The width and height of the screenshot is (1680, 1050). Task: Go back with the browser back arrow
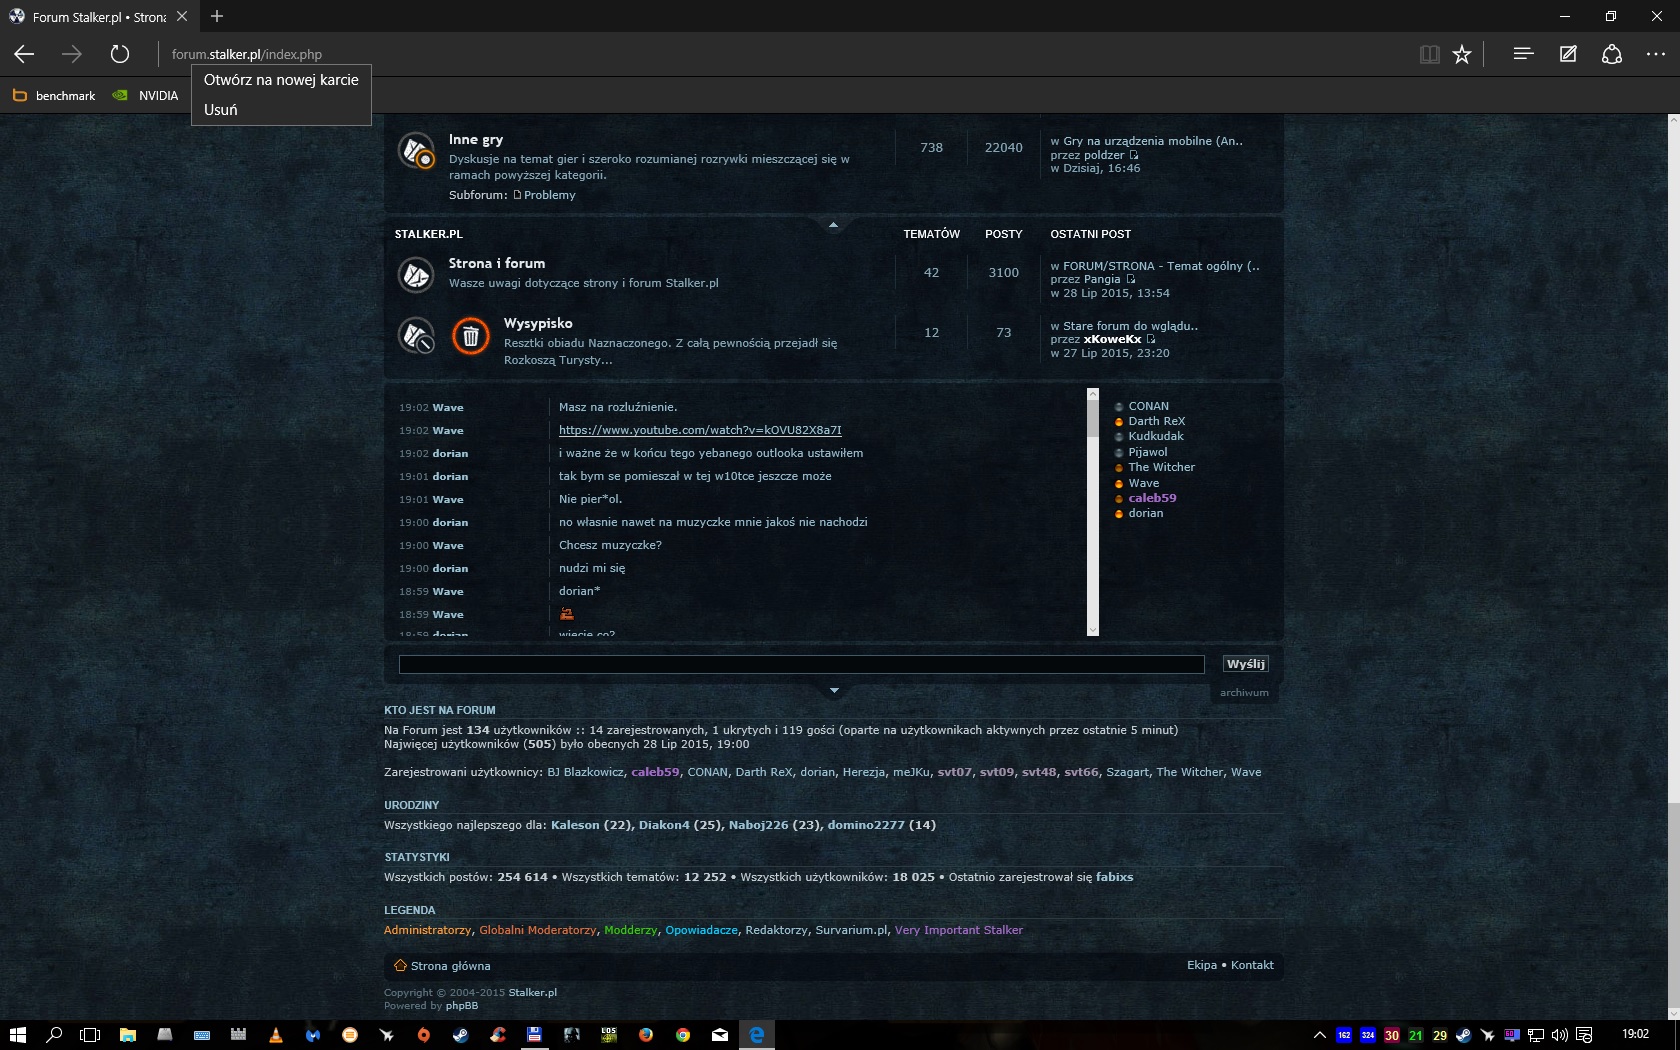[24, 54]
